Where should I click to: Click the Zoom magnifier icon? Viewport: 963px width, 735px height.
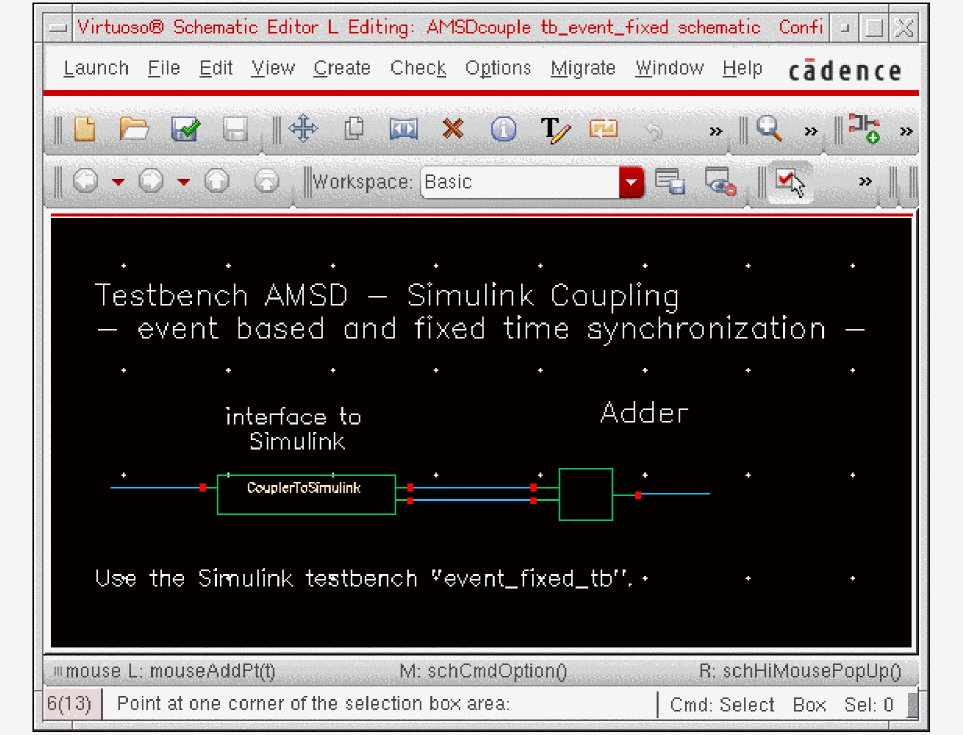pyautogui.click(x=768, y=129)
